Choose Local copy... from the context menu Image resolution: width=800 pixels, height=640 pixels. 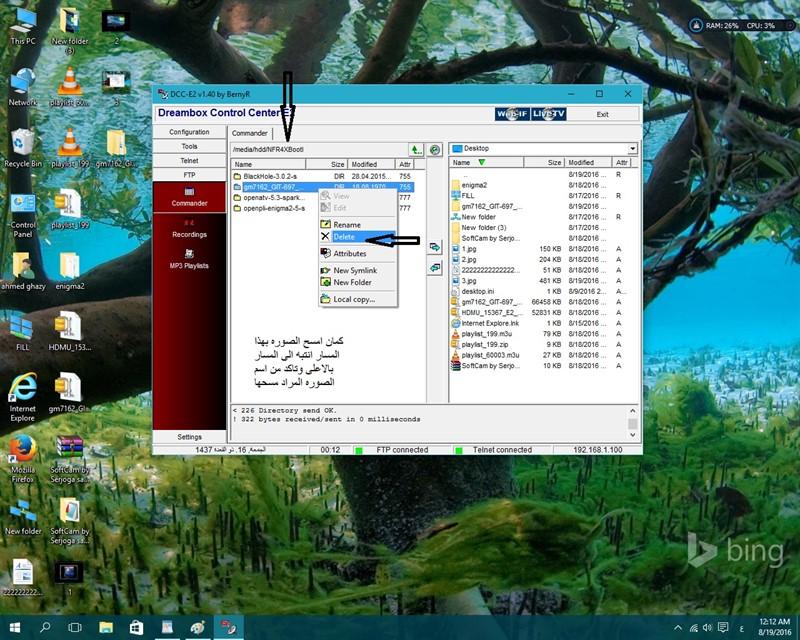tap(358, 300)
